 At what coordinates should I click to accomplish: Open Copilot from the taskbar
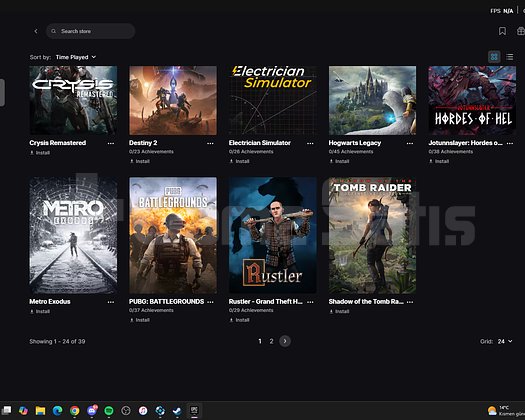pos(23,411)
